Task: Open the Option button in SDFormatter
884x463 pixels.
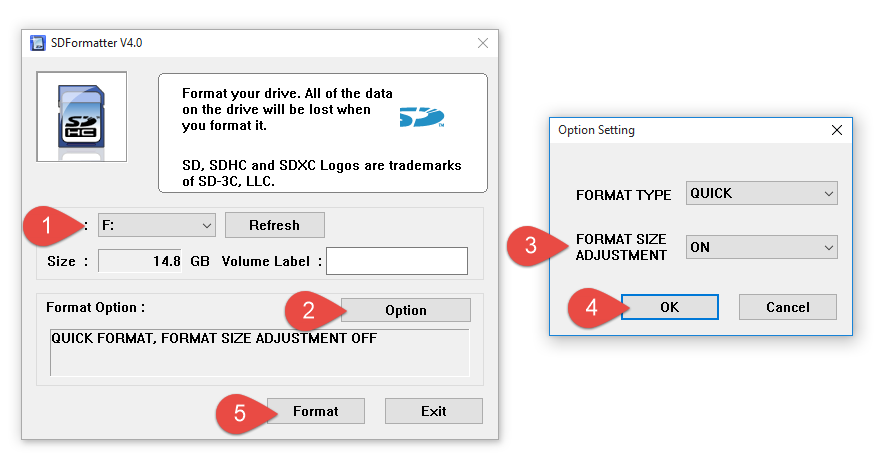Action: (x=406, y=310)
